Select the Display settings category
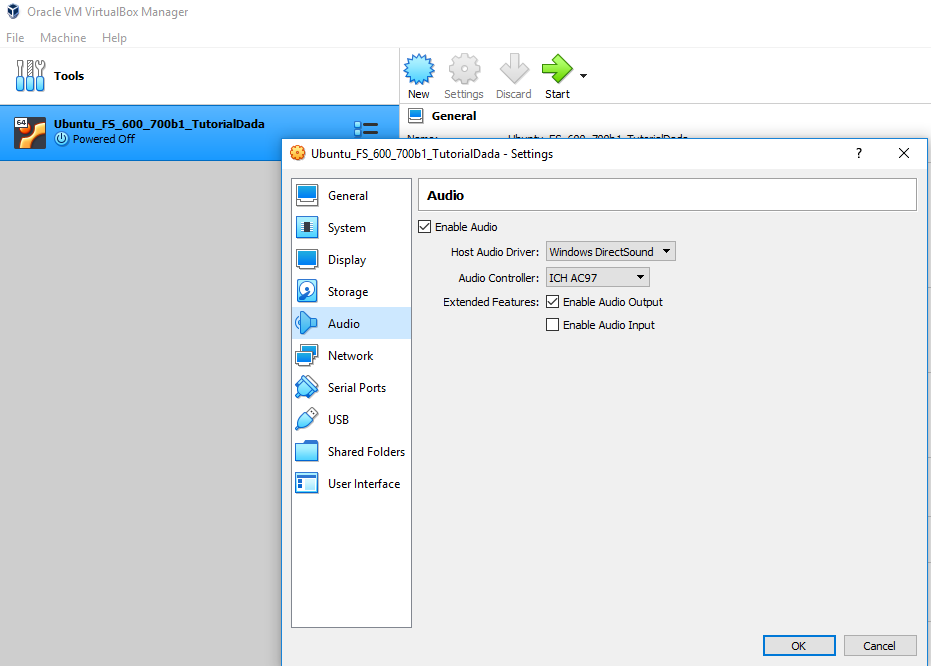 click(x=346, y=260)
